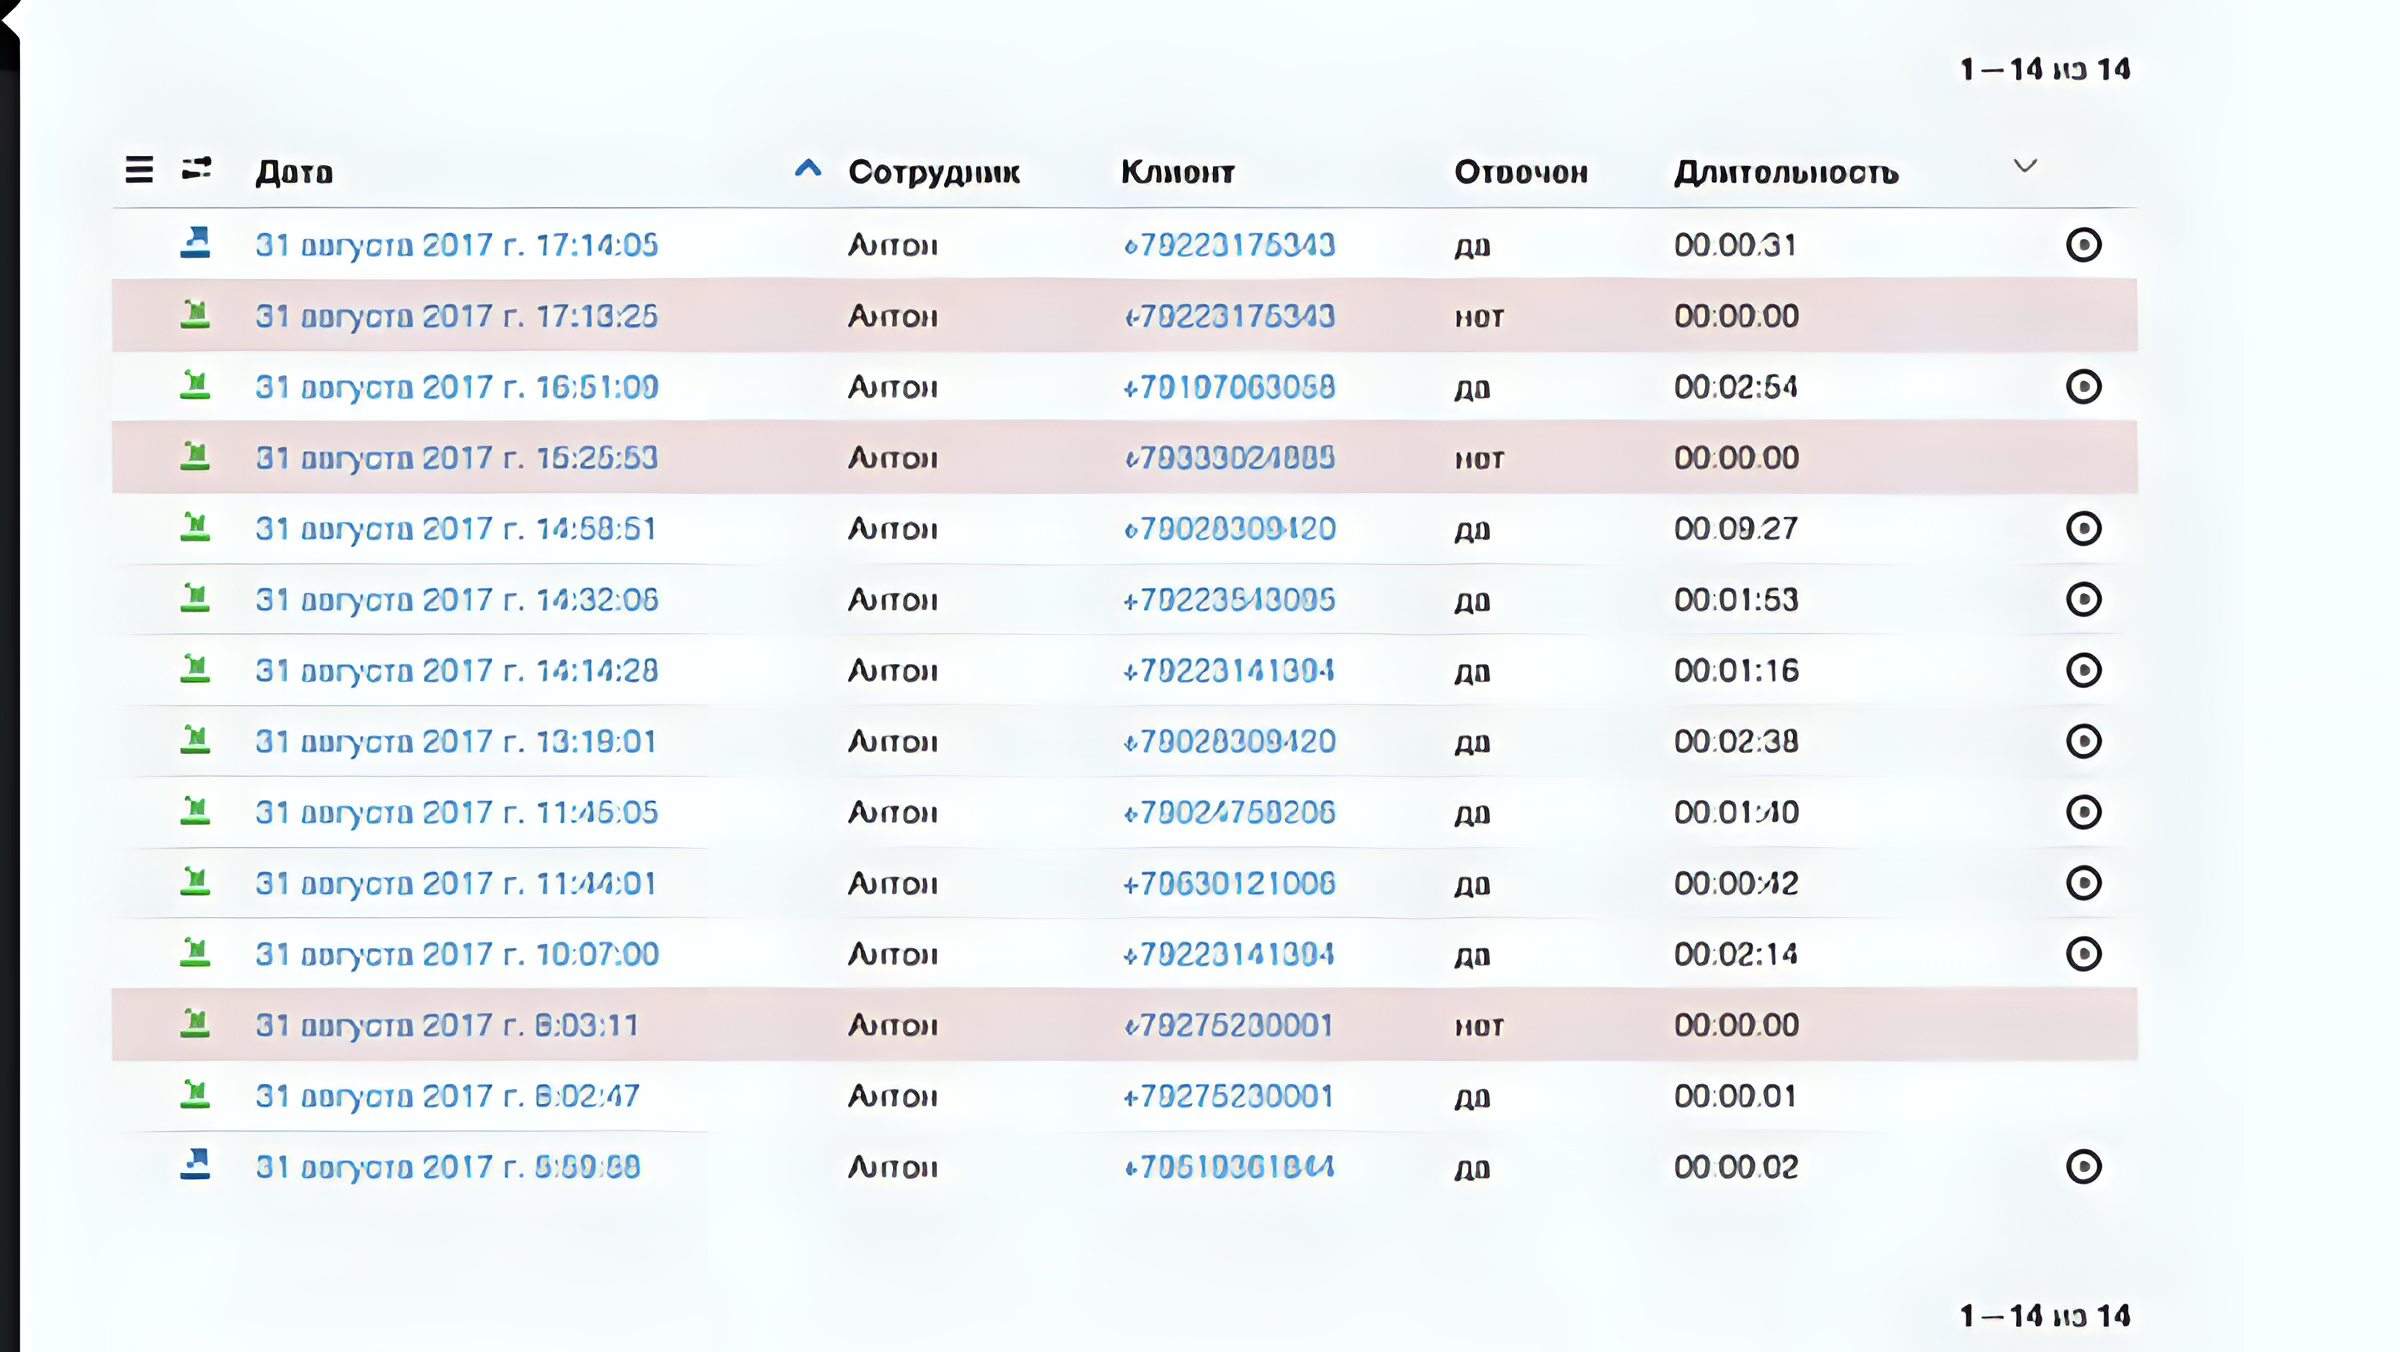Select employee name in the 11:45:05 row
Image resolution: width=2400 pixels, height=1352 pixels.
[893, 813]
